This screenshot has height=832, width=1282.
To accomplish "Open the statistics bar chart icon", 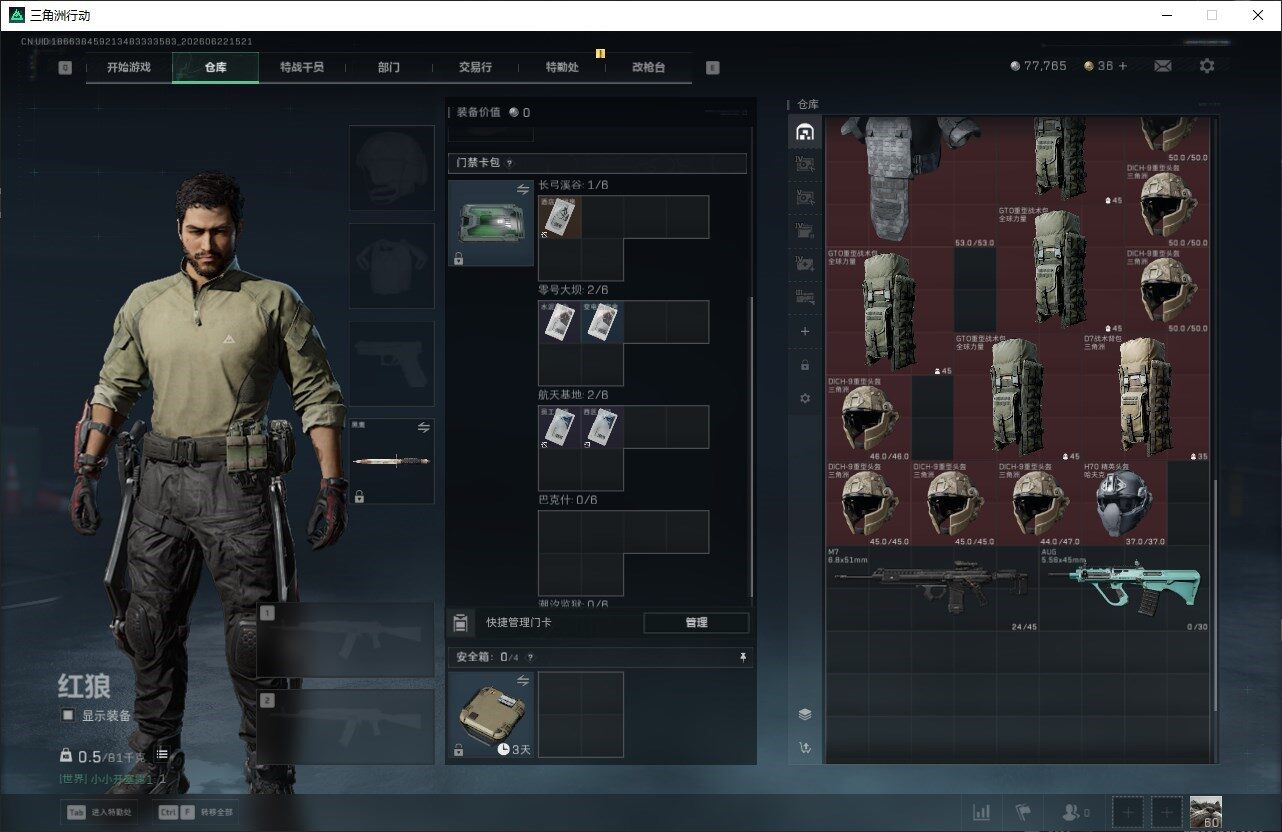I will coord(982,812).
